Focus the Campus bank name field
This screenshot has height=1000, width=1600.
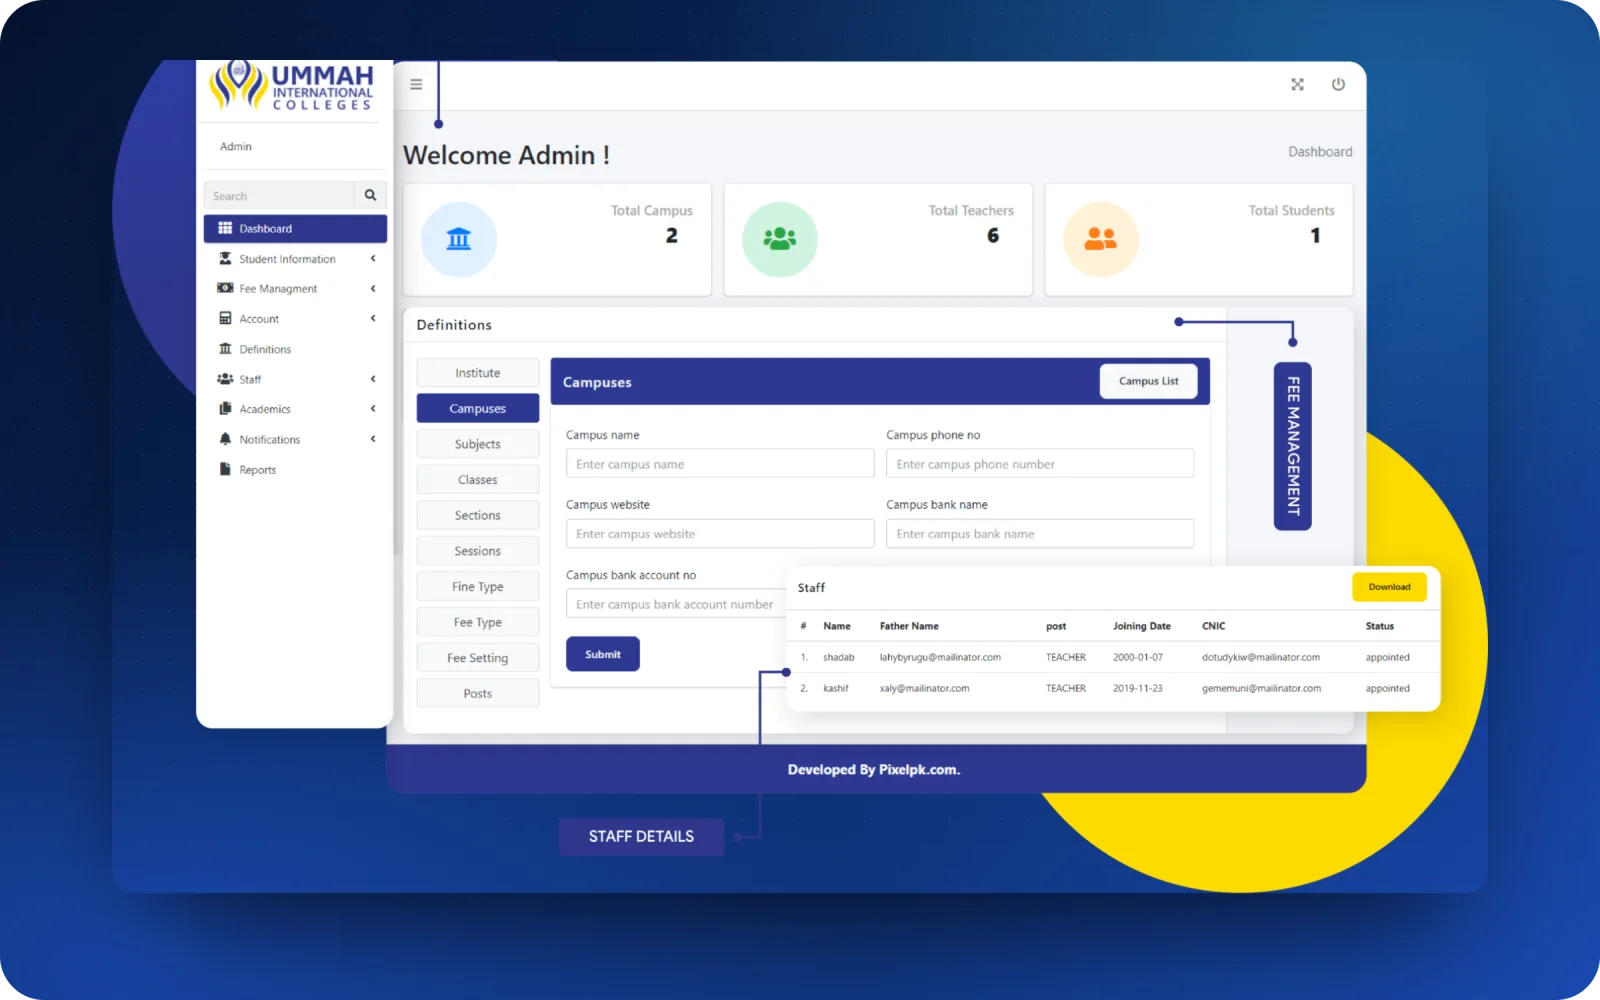click(1040, 534)
